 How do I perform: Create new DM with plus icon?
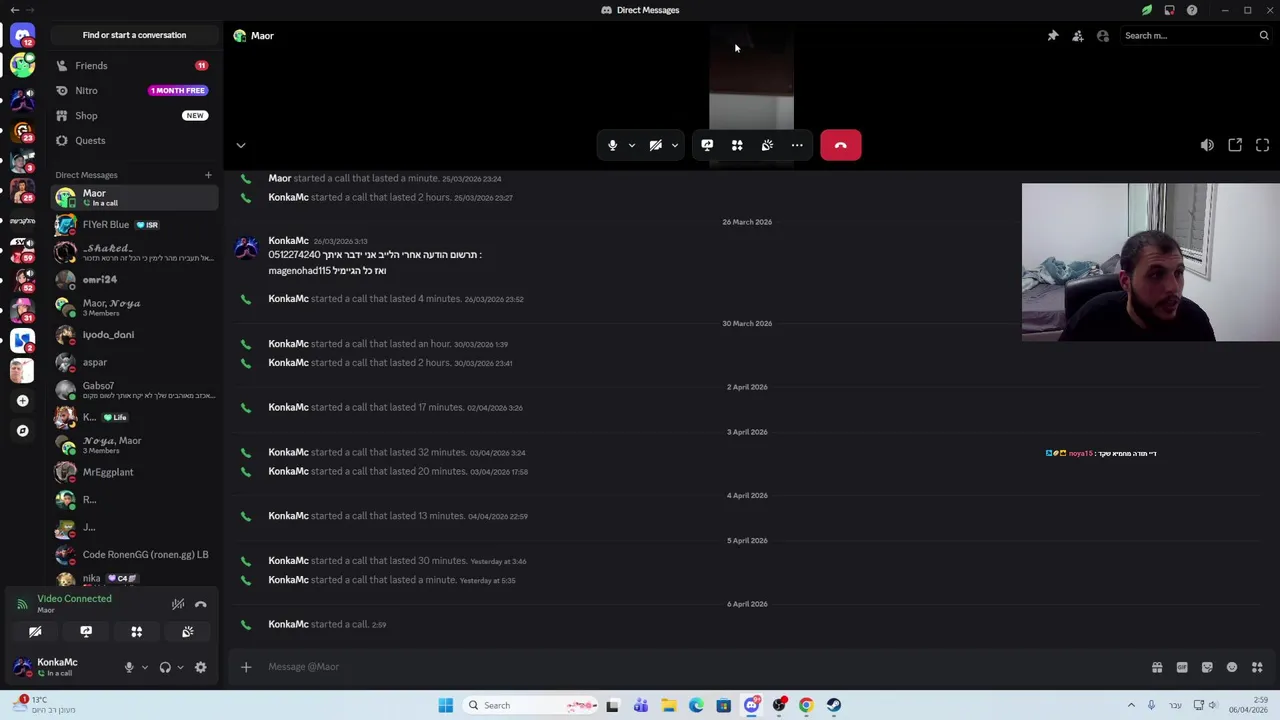(208, 175)
